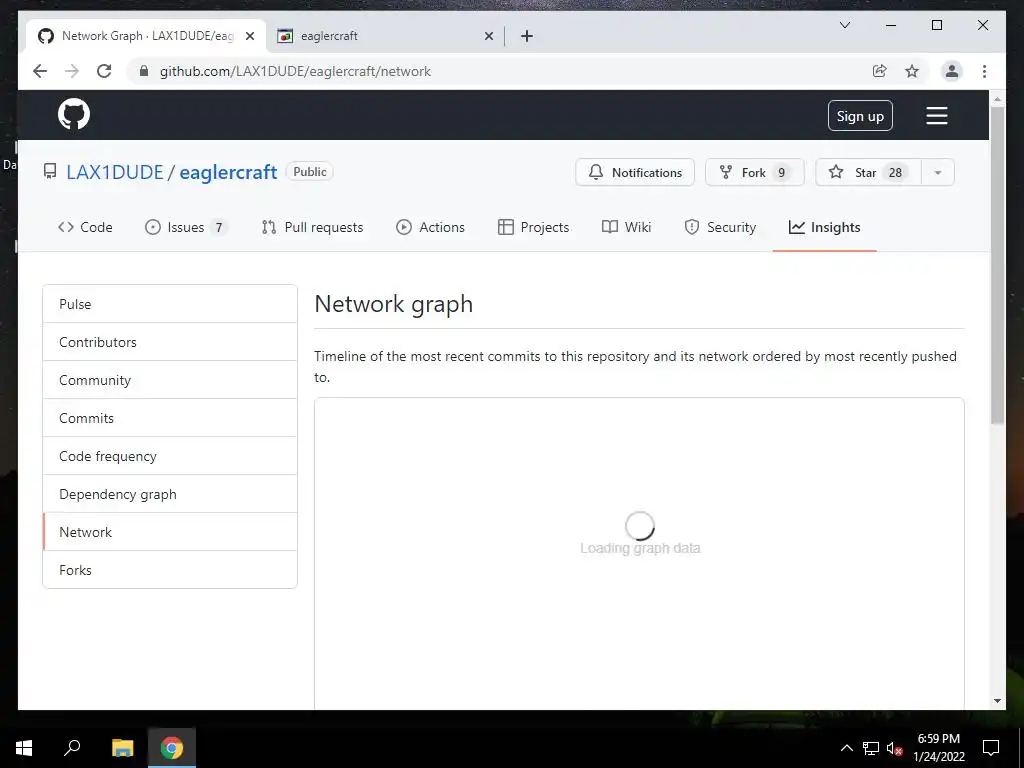Show hidden system tray icons
The width and height of the screenshot is (1024, 768).
coord(846,748)
